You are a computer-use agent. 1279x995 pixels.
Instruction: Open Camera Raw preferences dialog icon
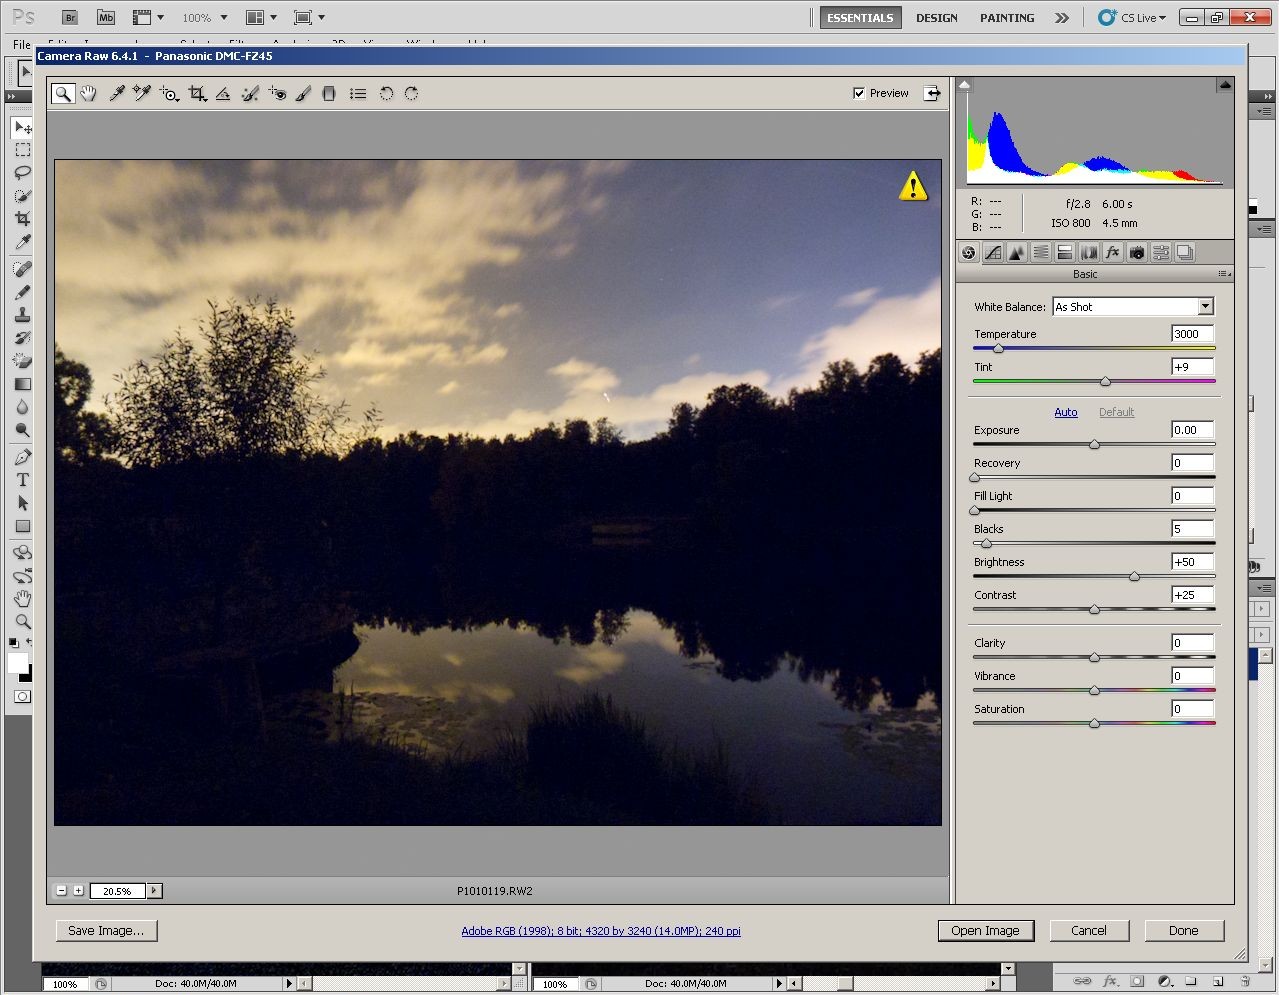coord(358,93)
